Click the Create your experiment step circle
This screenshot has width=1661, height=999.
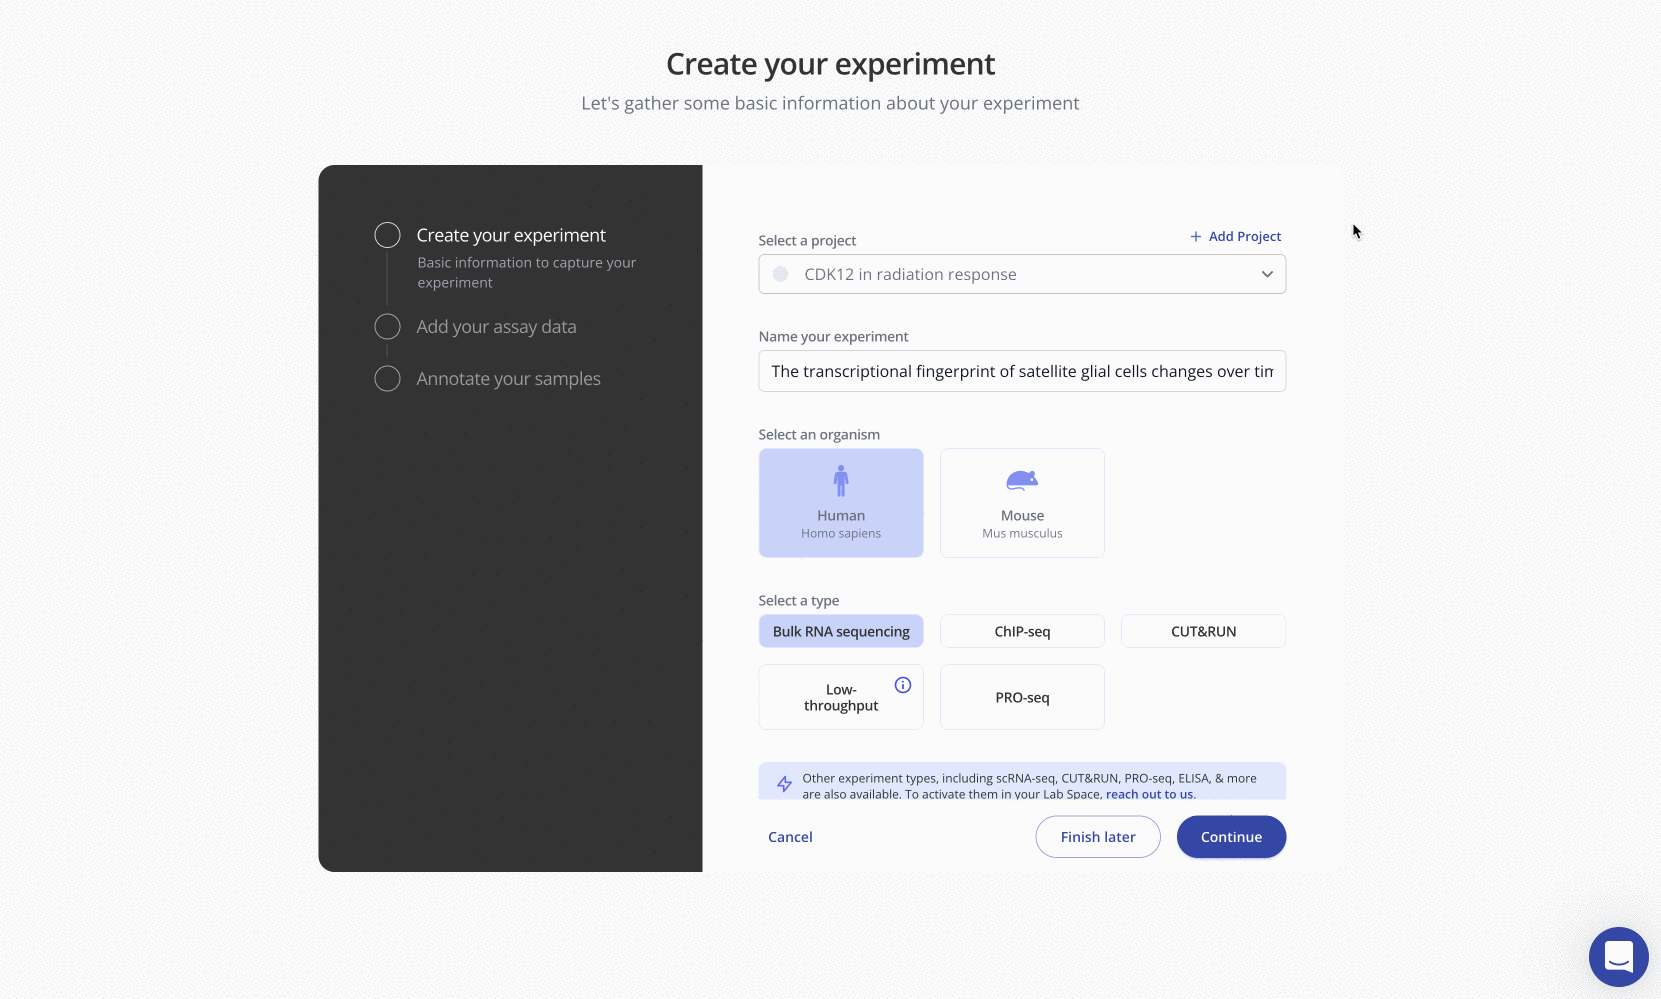pyautogui.click(x=387, y=235)
